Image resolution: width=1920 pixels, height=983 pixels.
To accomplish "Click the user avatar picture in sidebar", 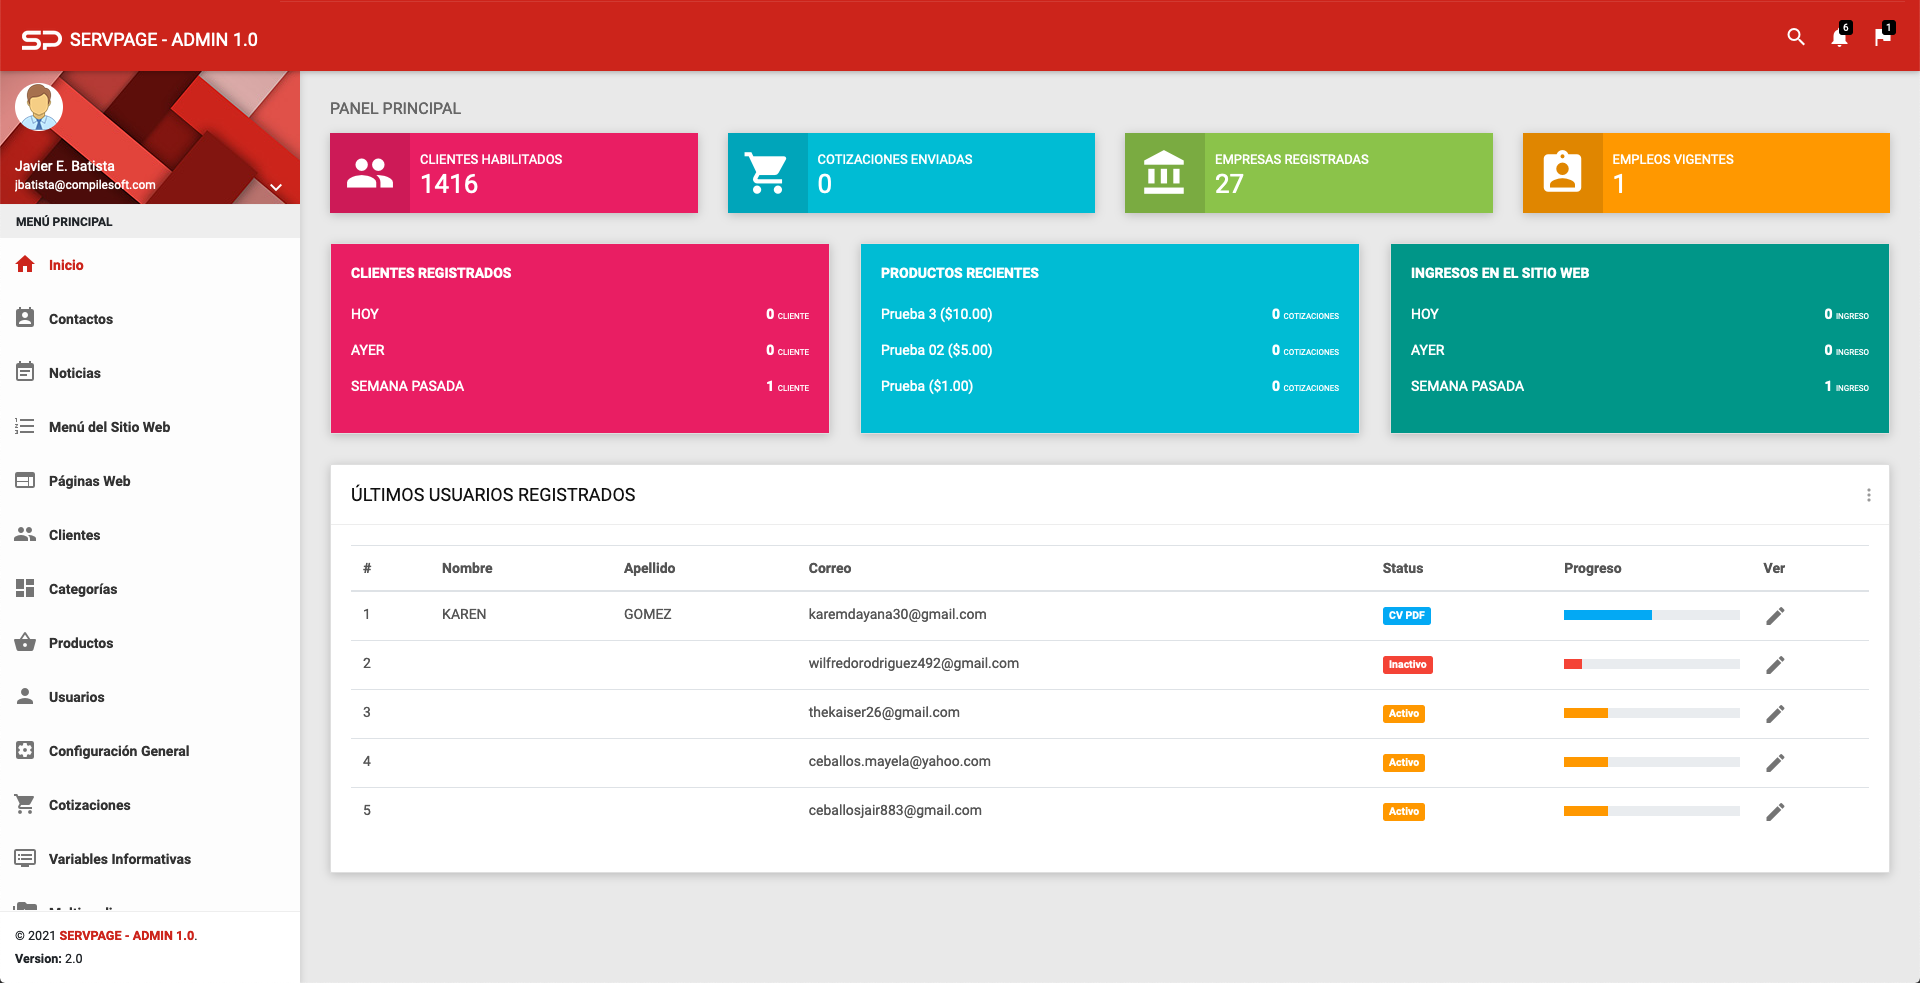I will coord(39,108).
